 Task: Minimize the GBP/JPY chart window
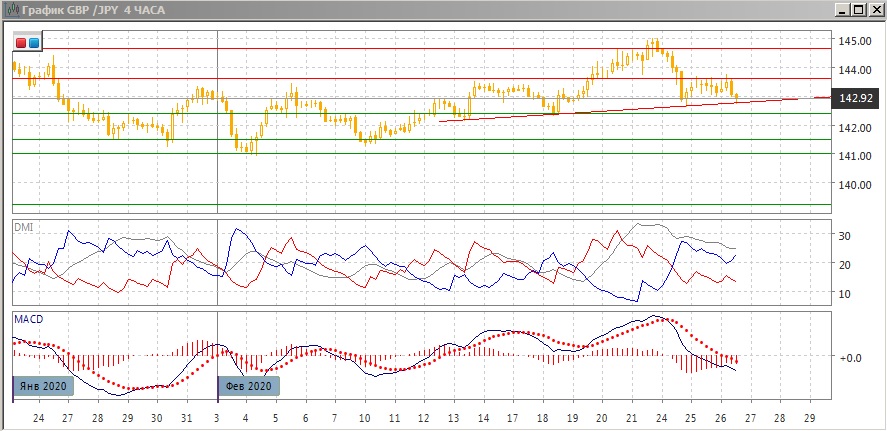[x=840, y=9]
